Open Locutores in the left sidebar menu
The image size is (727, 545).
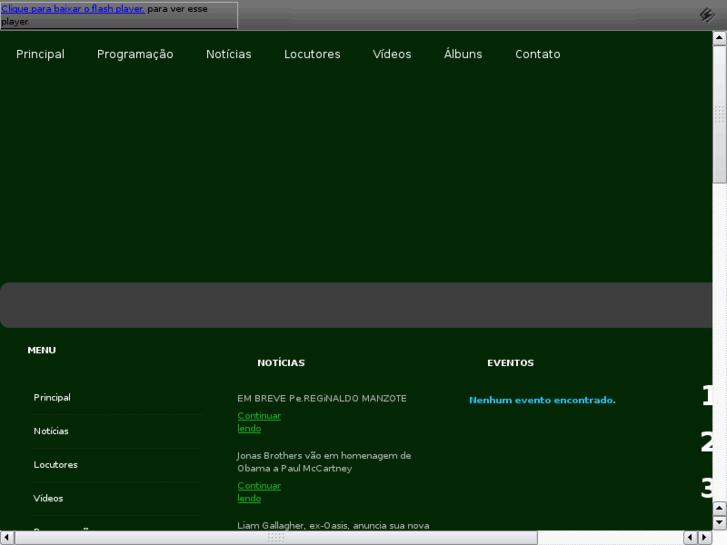click(x=55, y=465)
